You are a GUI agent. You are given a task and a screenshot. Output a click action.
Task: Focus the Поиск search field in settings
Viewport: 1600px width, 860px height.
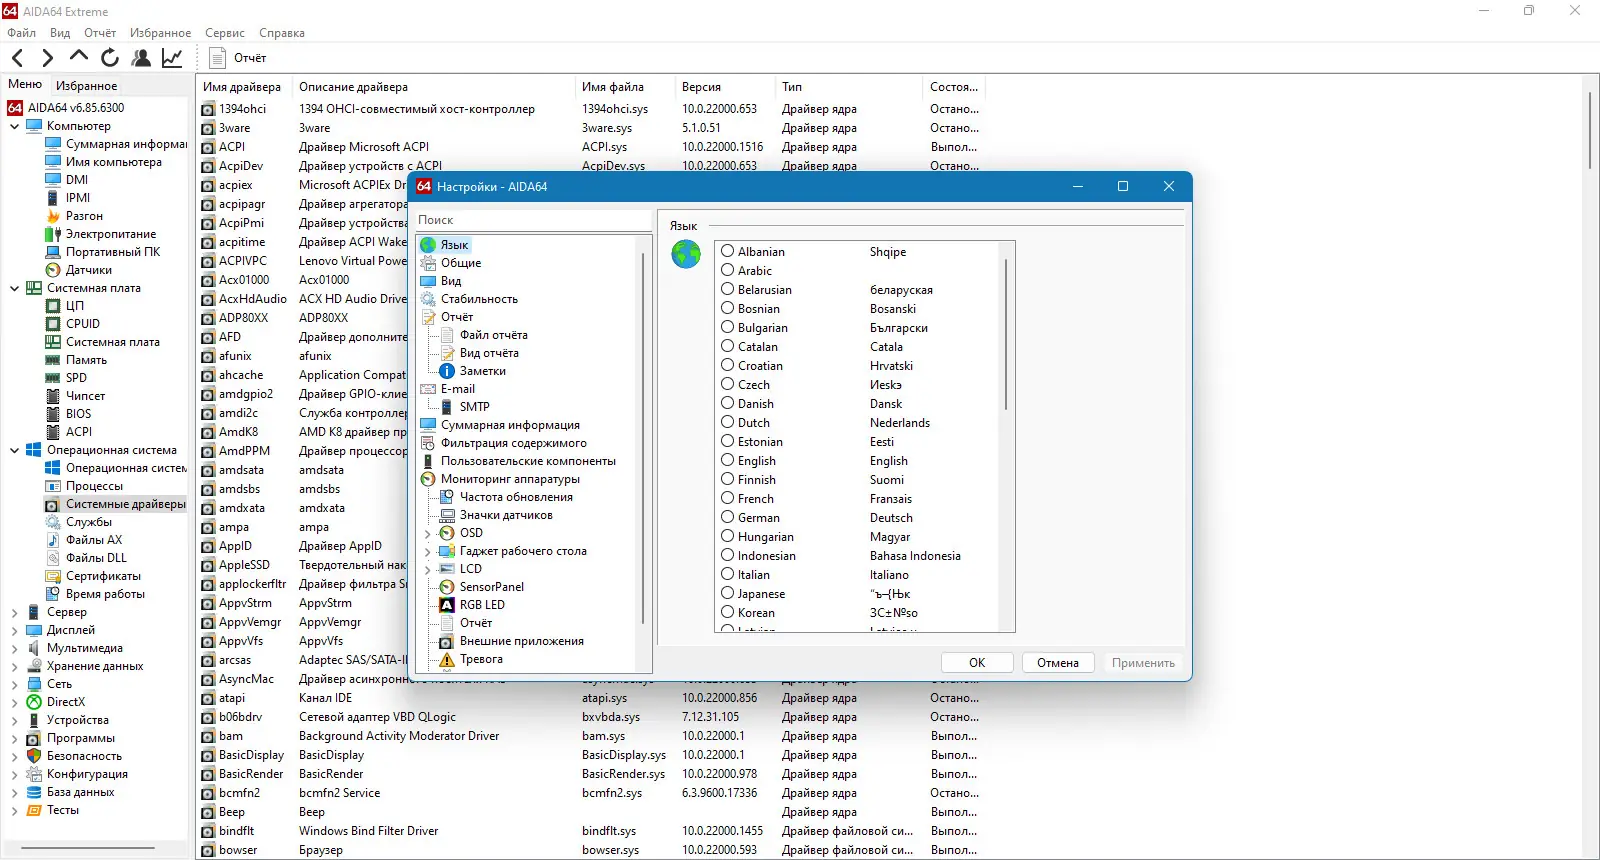tap(534, 220)
